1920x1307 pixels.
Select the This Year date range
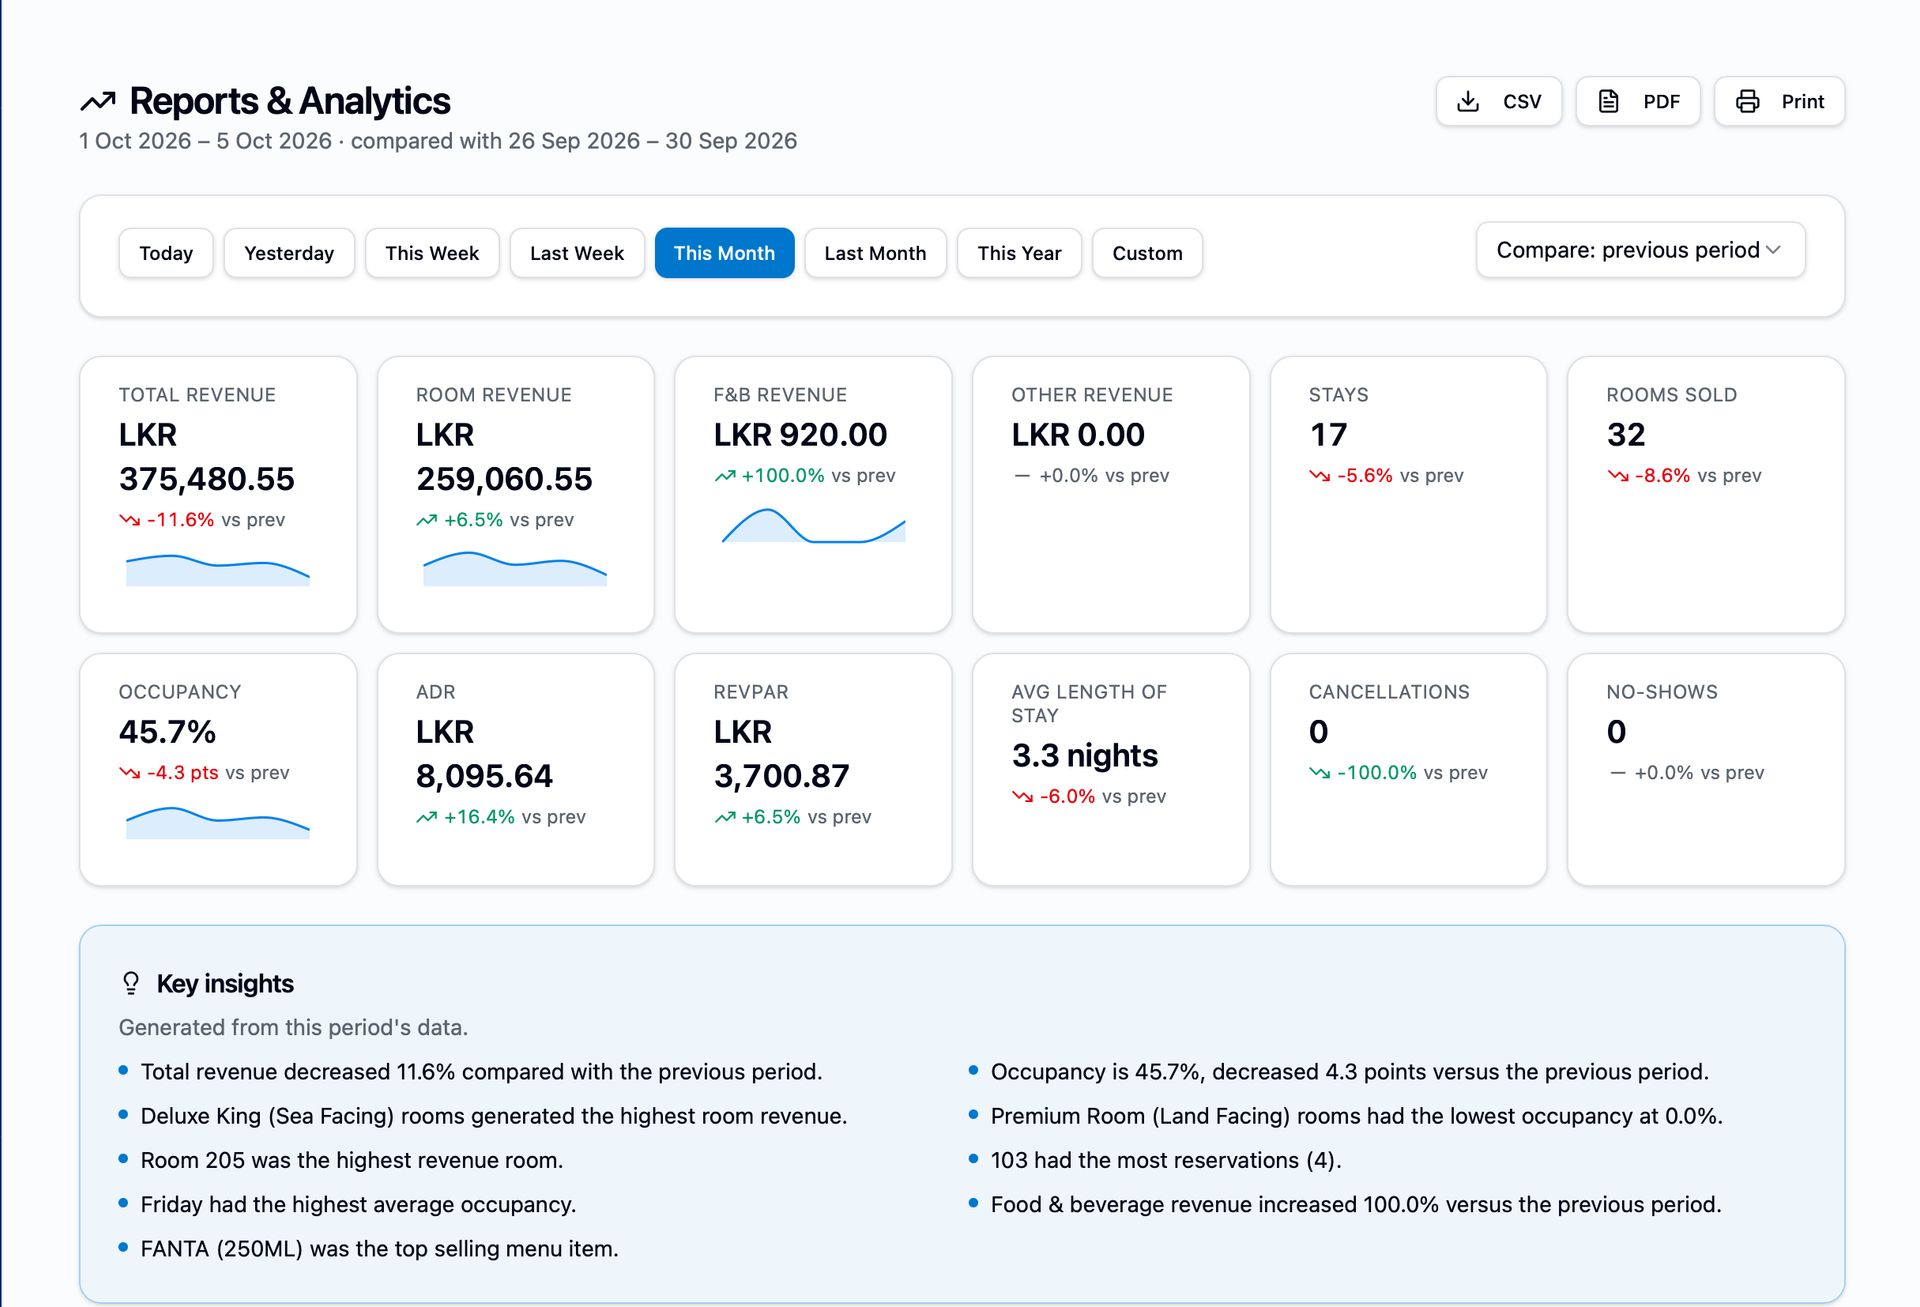(1019, 253)
